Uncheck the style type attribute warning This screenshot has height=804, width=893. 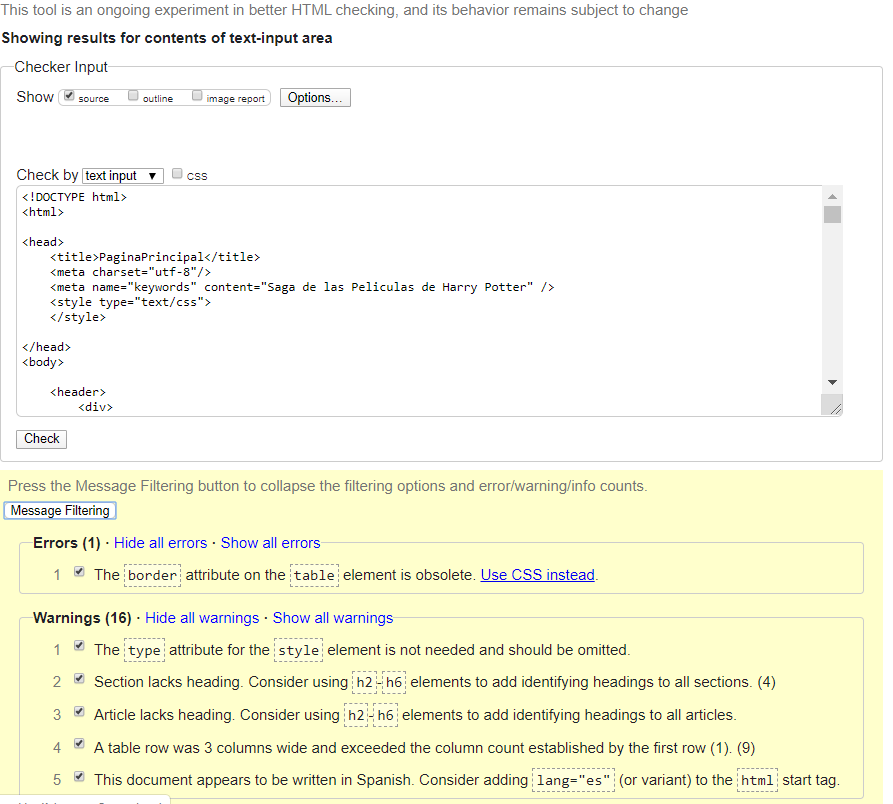pyautogui.click(x=78, y=645)
